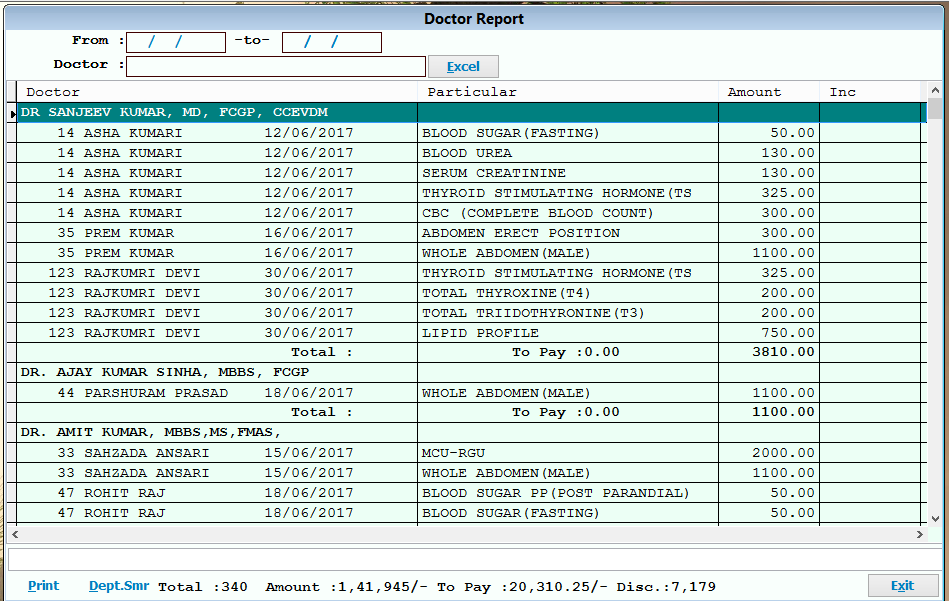The image size is (949, 601).
Task: Click the Excel export button
Action: point(462,66)
